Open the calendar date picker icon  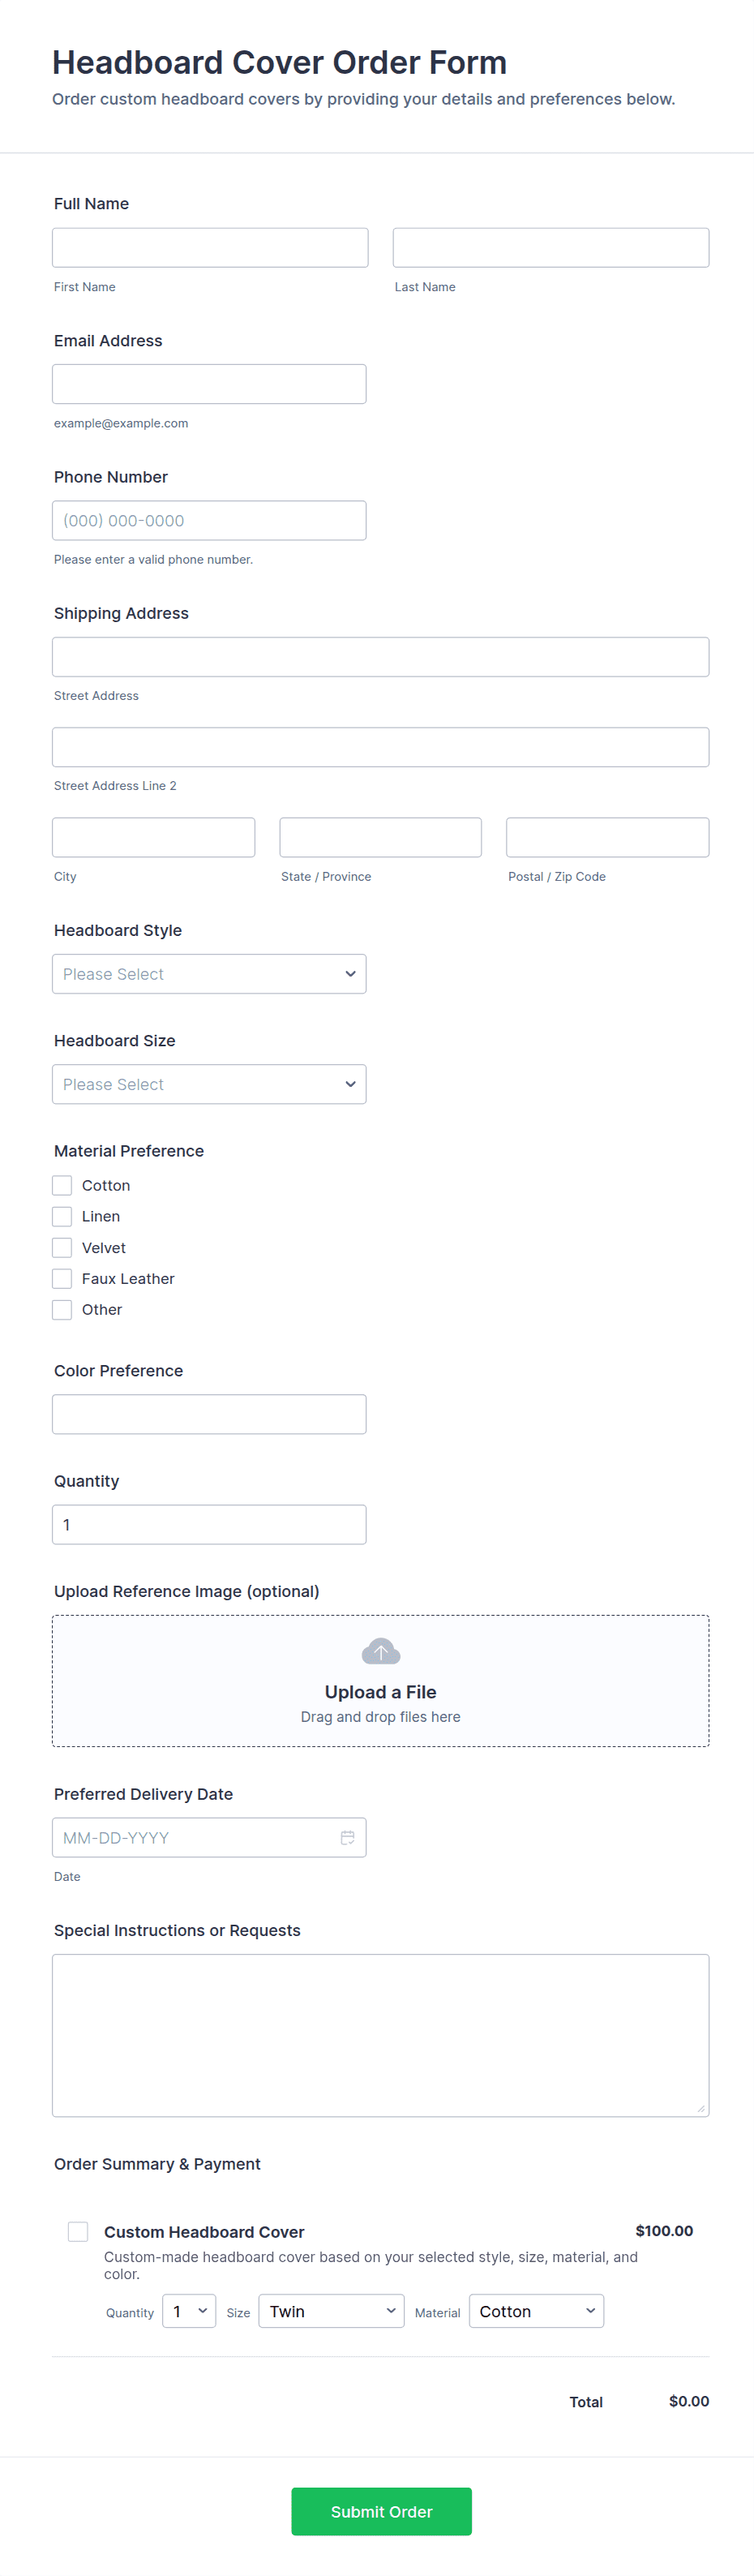(x=347, y=1837)
